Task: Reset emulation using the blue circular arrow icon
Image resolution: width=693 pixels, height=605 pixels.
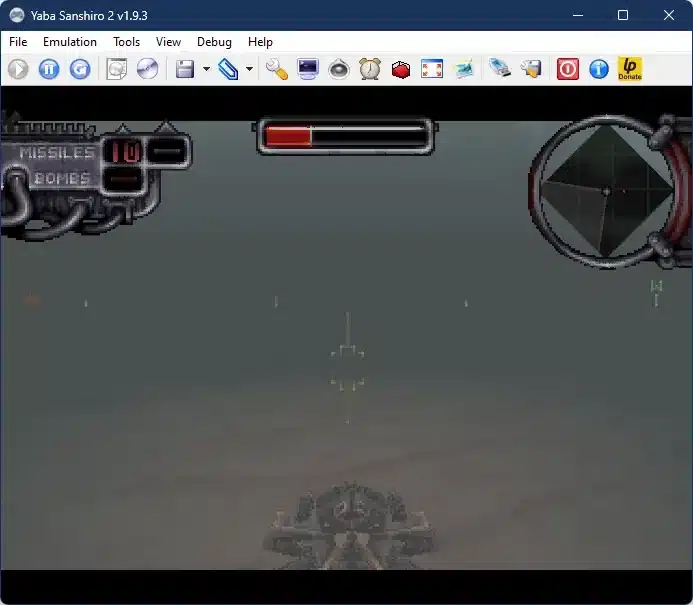Action: point(80,69)
